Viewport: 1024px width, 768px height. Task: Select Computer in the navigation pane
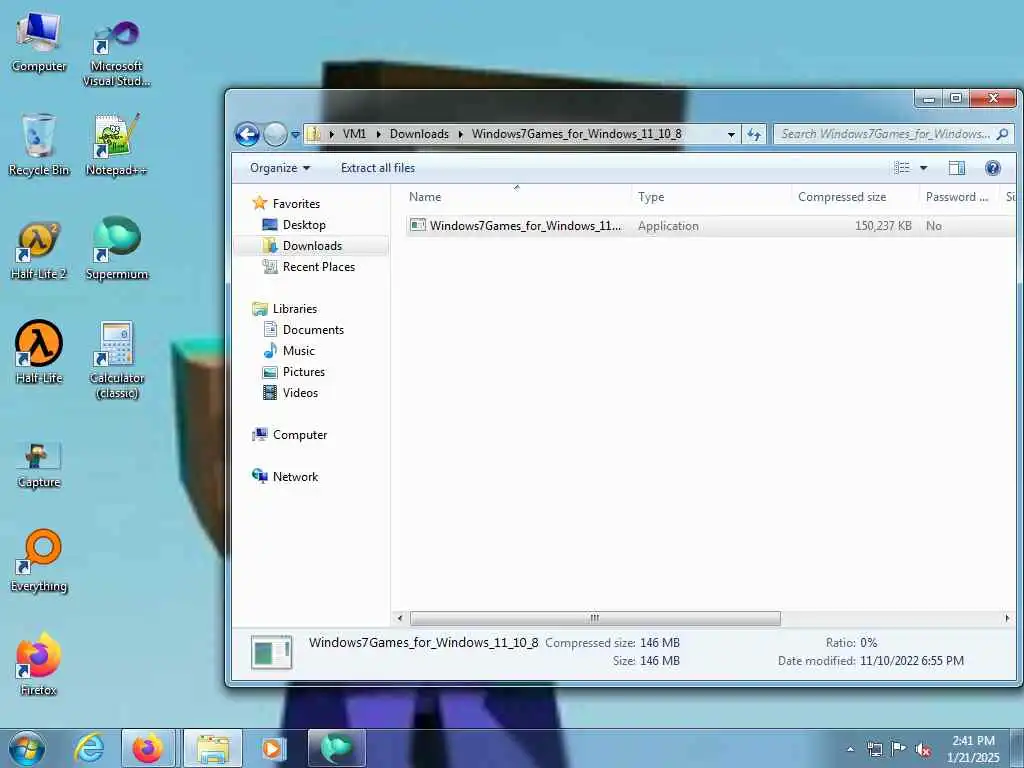(300, 435)
